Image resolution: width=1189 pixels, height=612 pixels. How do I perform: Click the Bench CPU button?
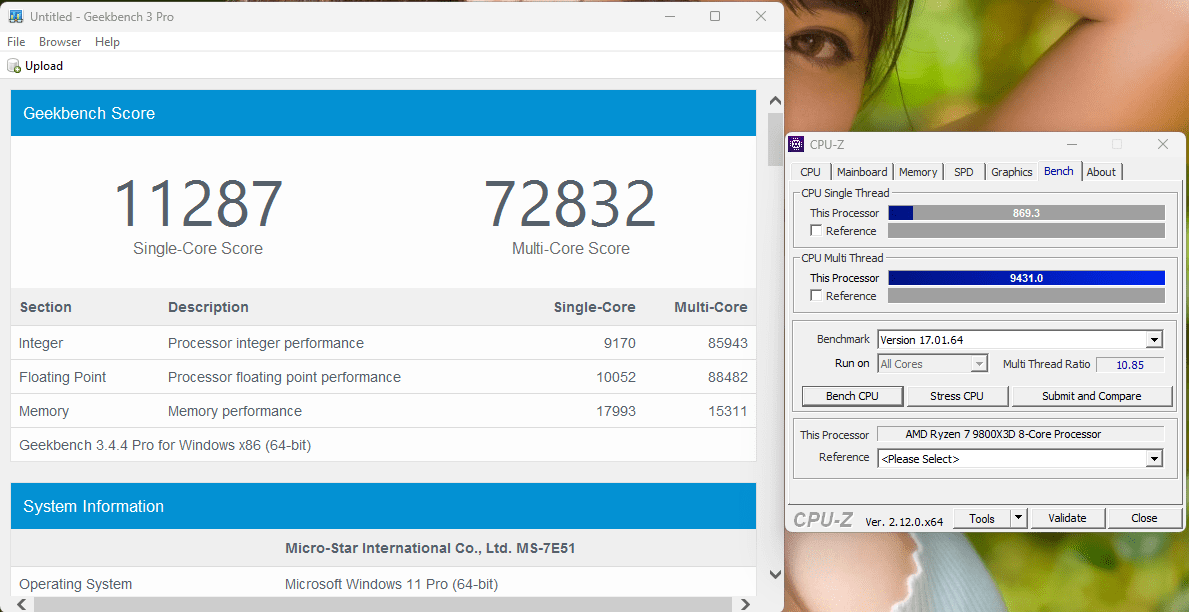coord(852,396)
